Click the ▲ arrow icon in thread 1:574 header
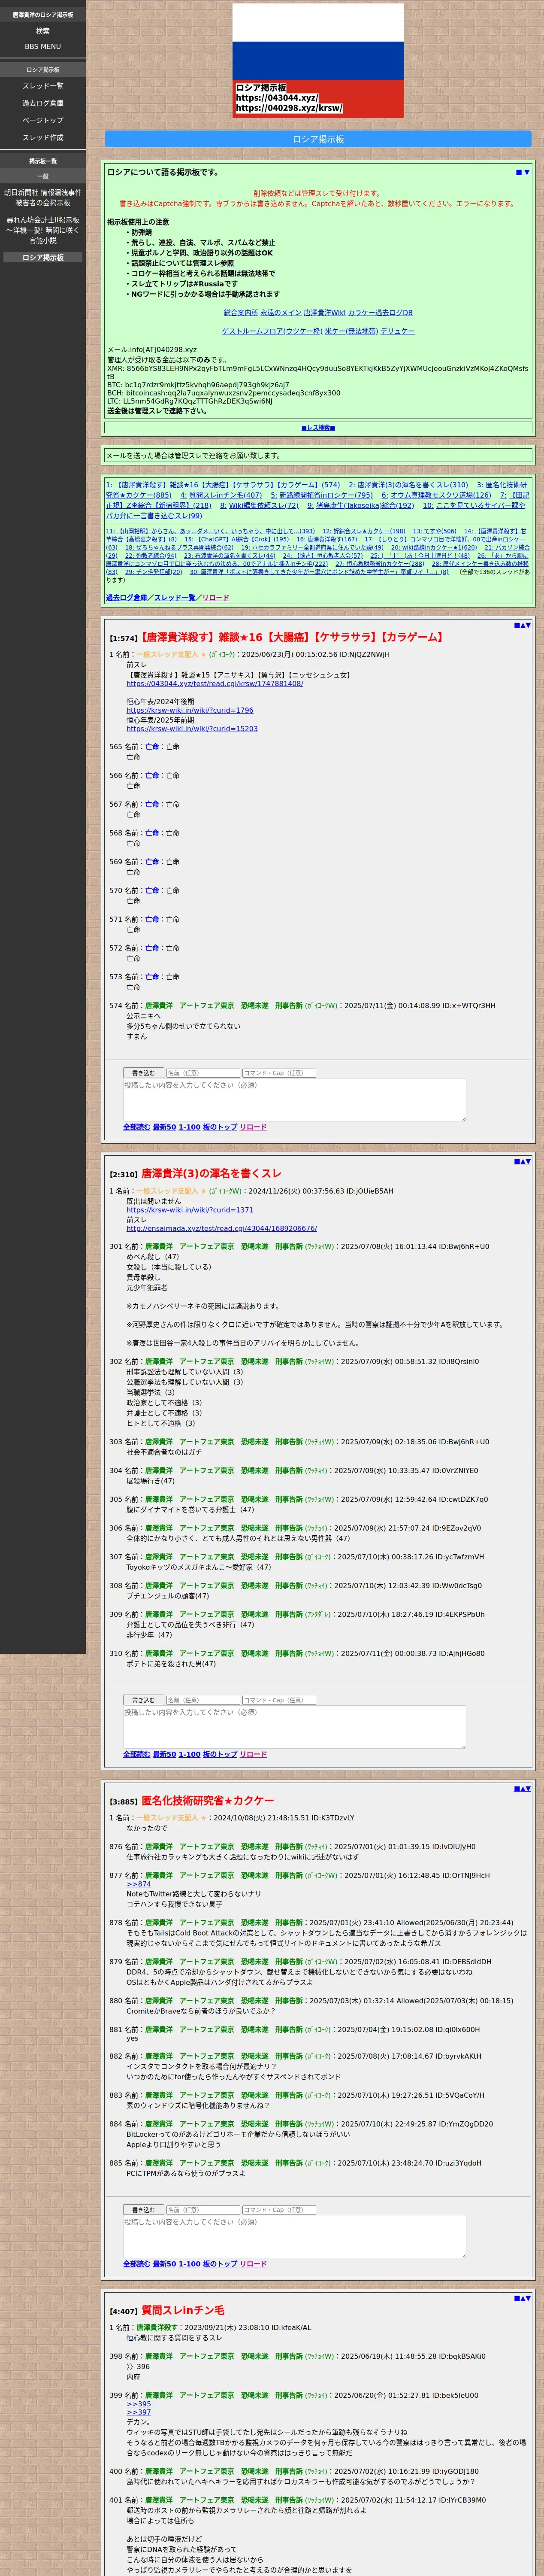 point(522,625)
